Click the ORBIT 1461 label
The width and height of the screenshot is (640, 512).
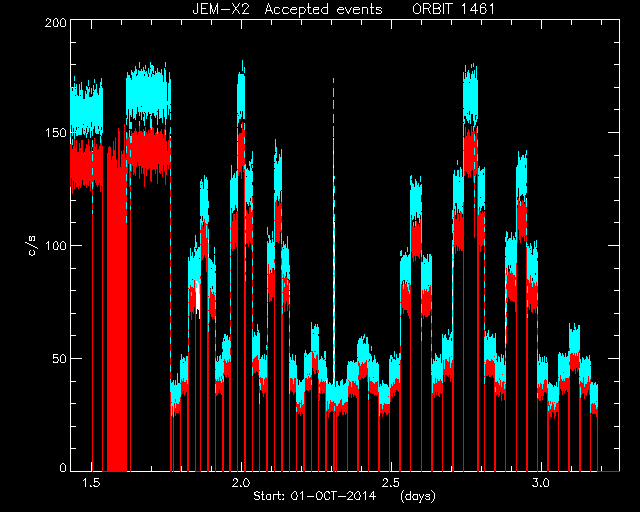pyautogui.click(x=453, y=9)
